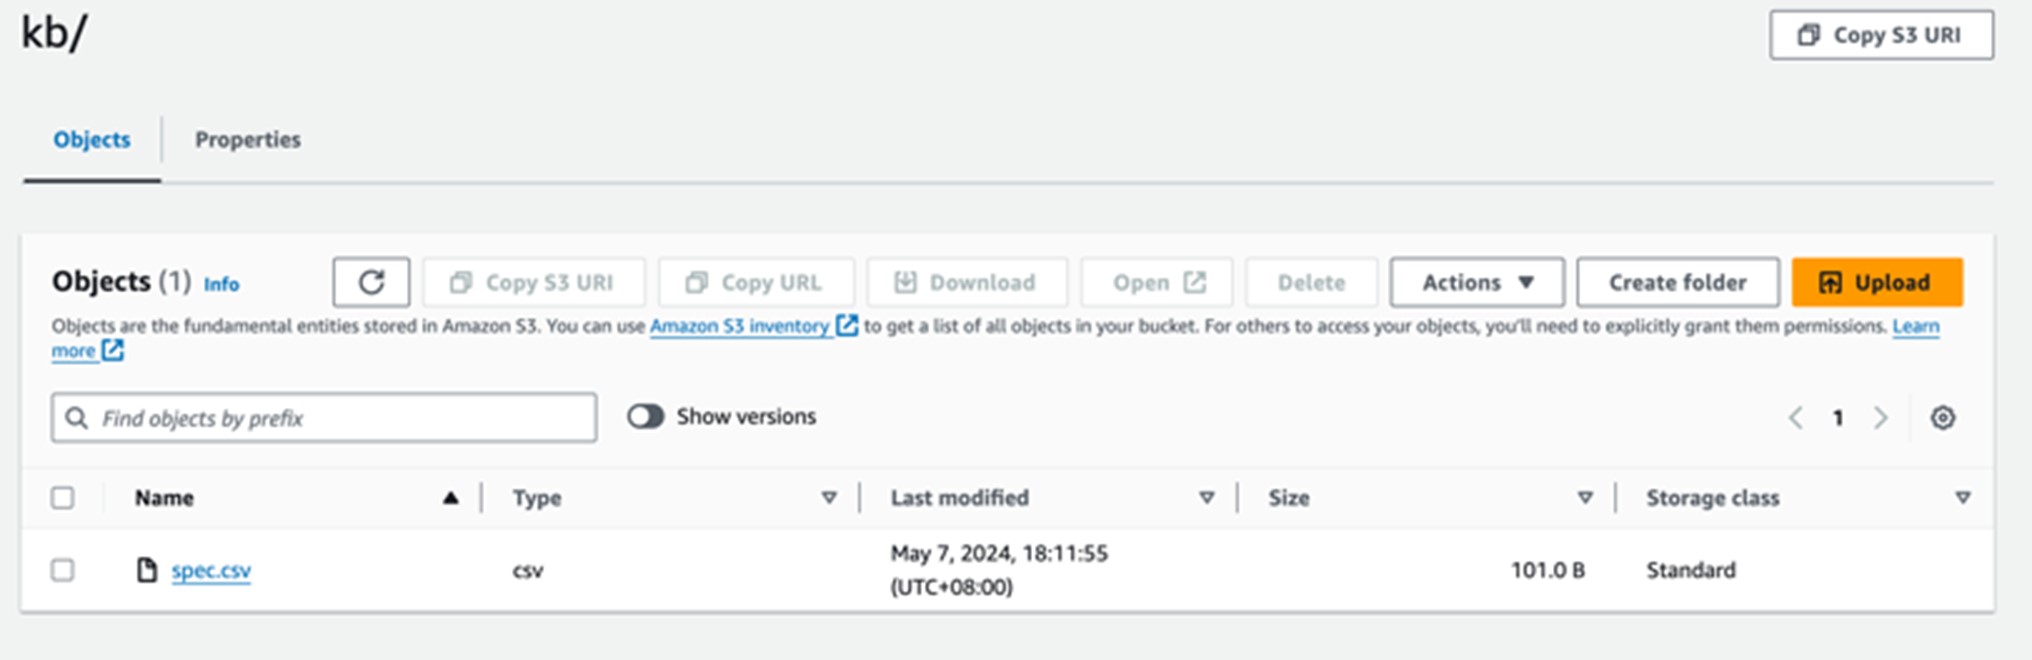Toggle the Show versions switch
This screenshot has width=2032, height=660.
pos(646,416)
